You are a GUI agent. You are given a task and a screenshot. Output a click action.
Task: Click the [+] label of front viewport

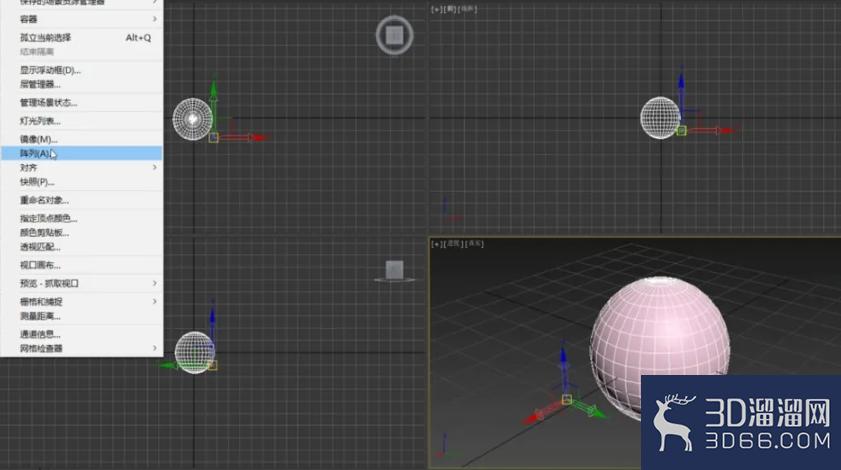click(437, 9)
